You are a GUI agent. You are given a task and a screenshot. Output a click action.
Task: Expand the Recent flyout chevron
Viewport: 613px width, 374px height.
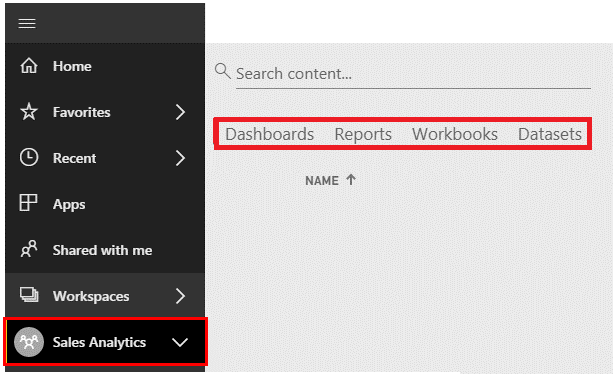tap(180, 158)
